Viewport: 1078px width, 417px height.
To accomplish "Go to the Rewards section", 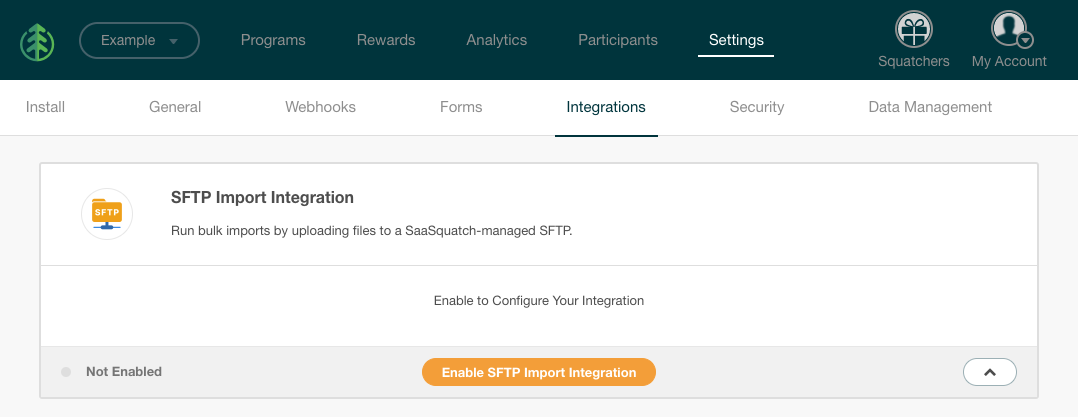I will coord(386,40).
